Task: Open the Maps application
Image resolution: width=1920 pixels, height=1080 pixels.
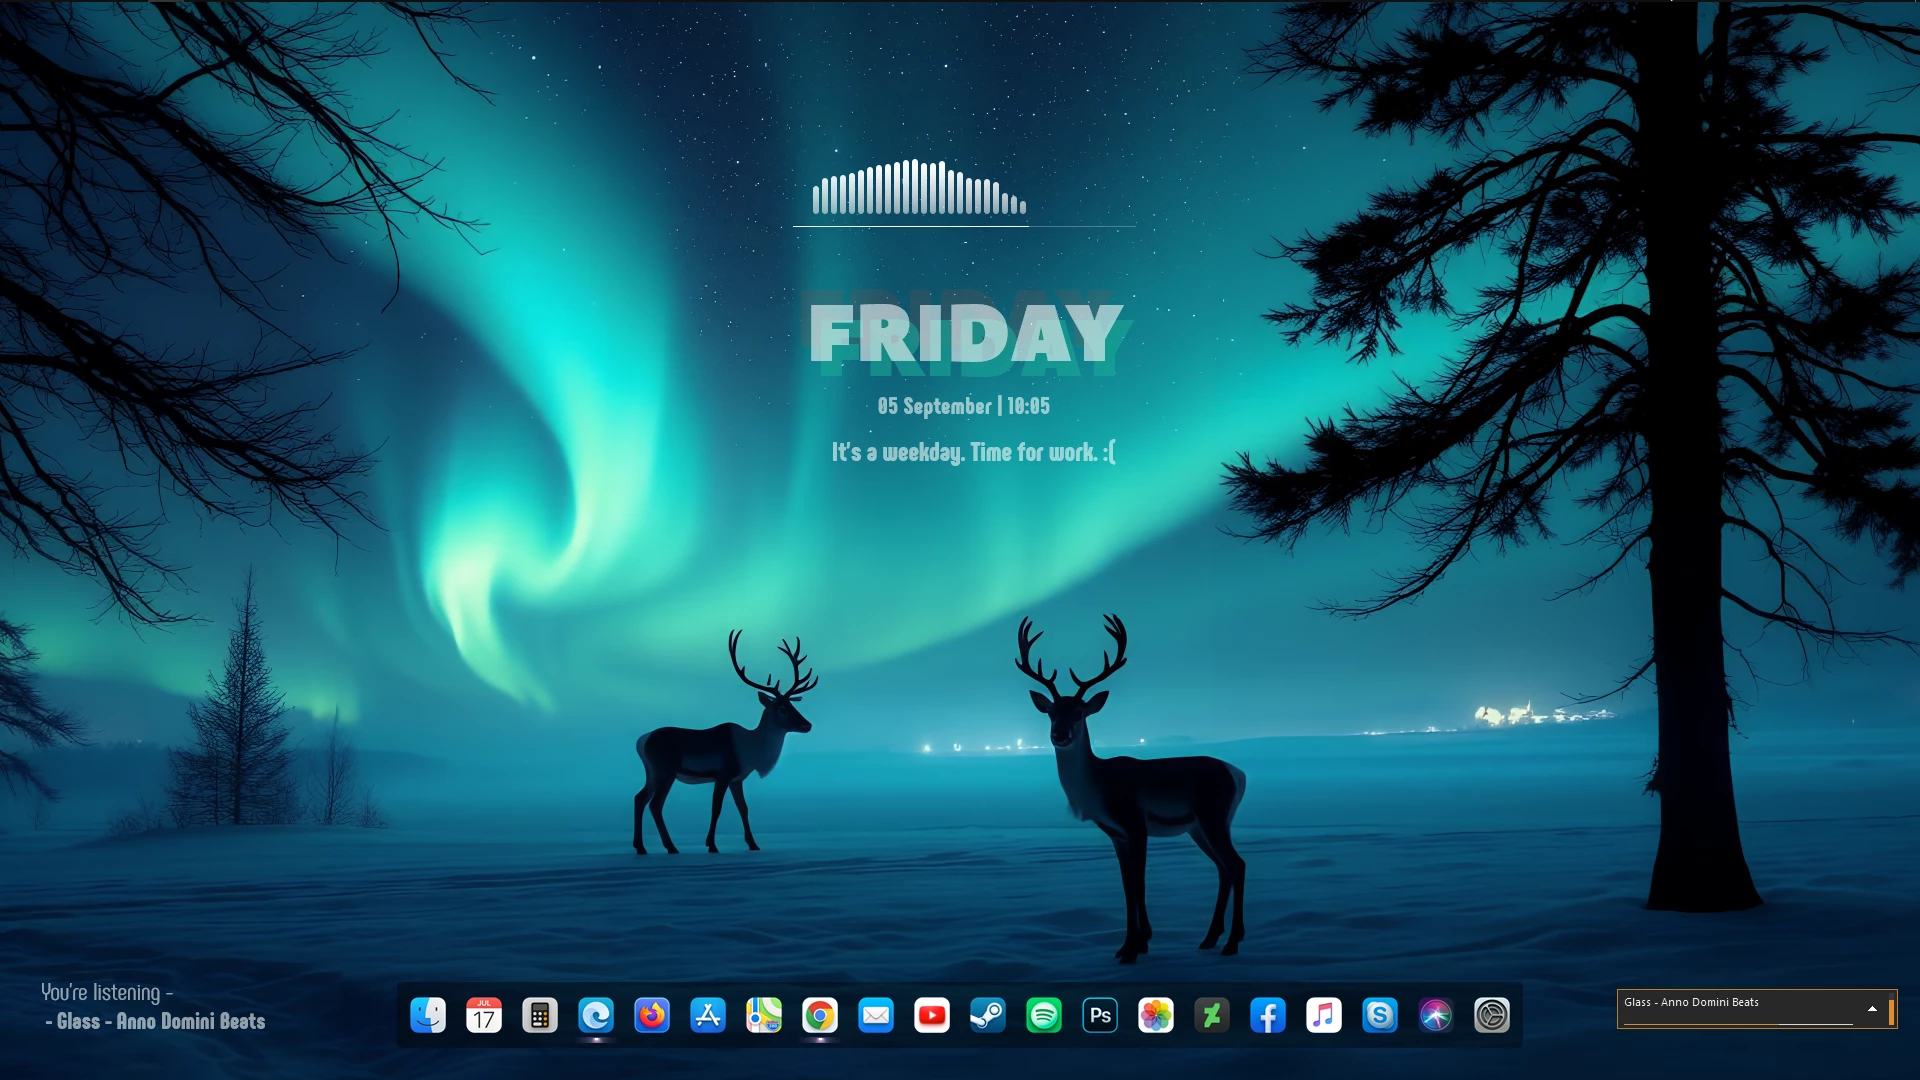Action: (x=764, y=1015)
